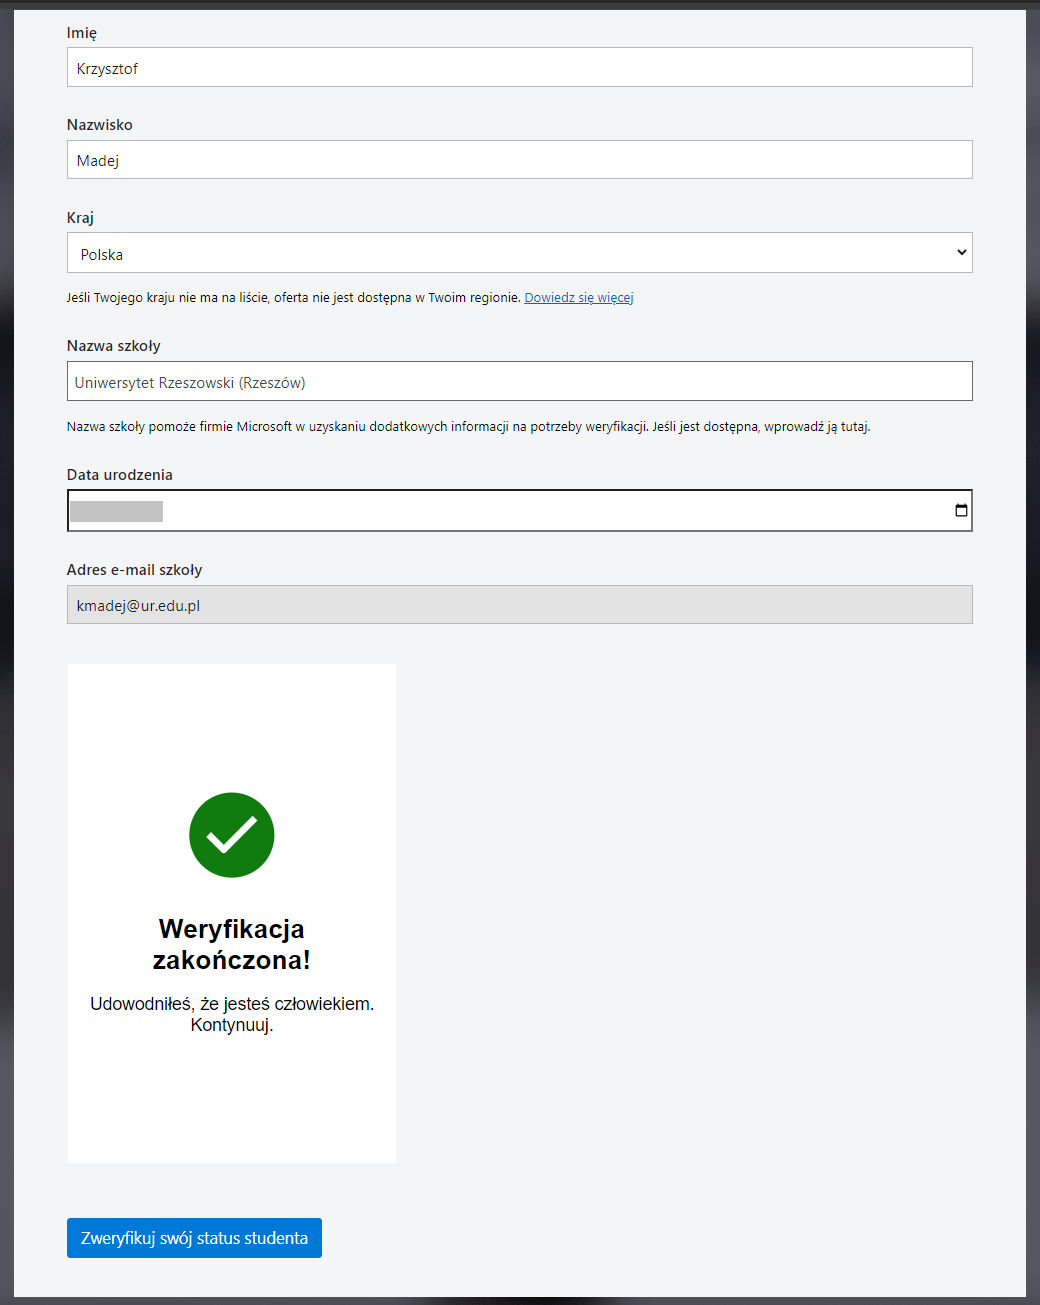Click the Data urodzenia label
The width and height of the screenshot is (1040, 1305).
pos(119,475)
